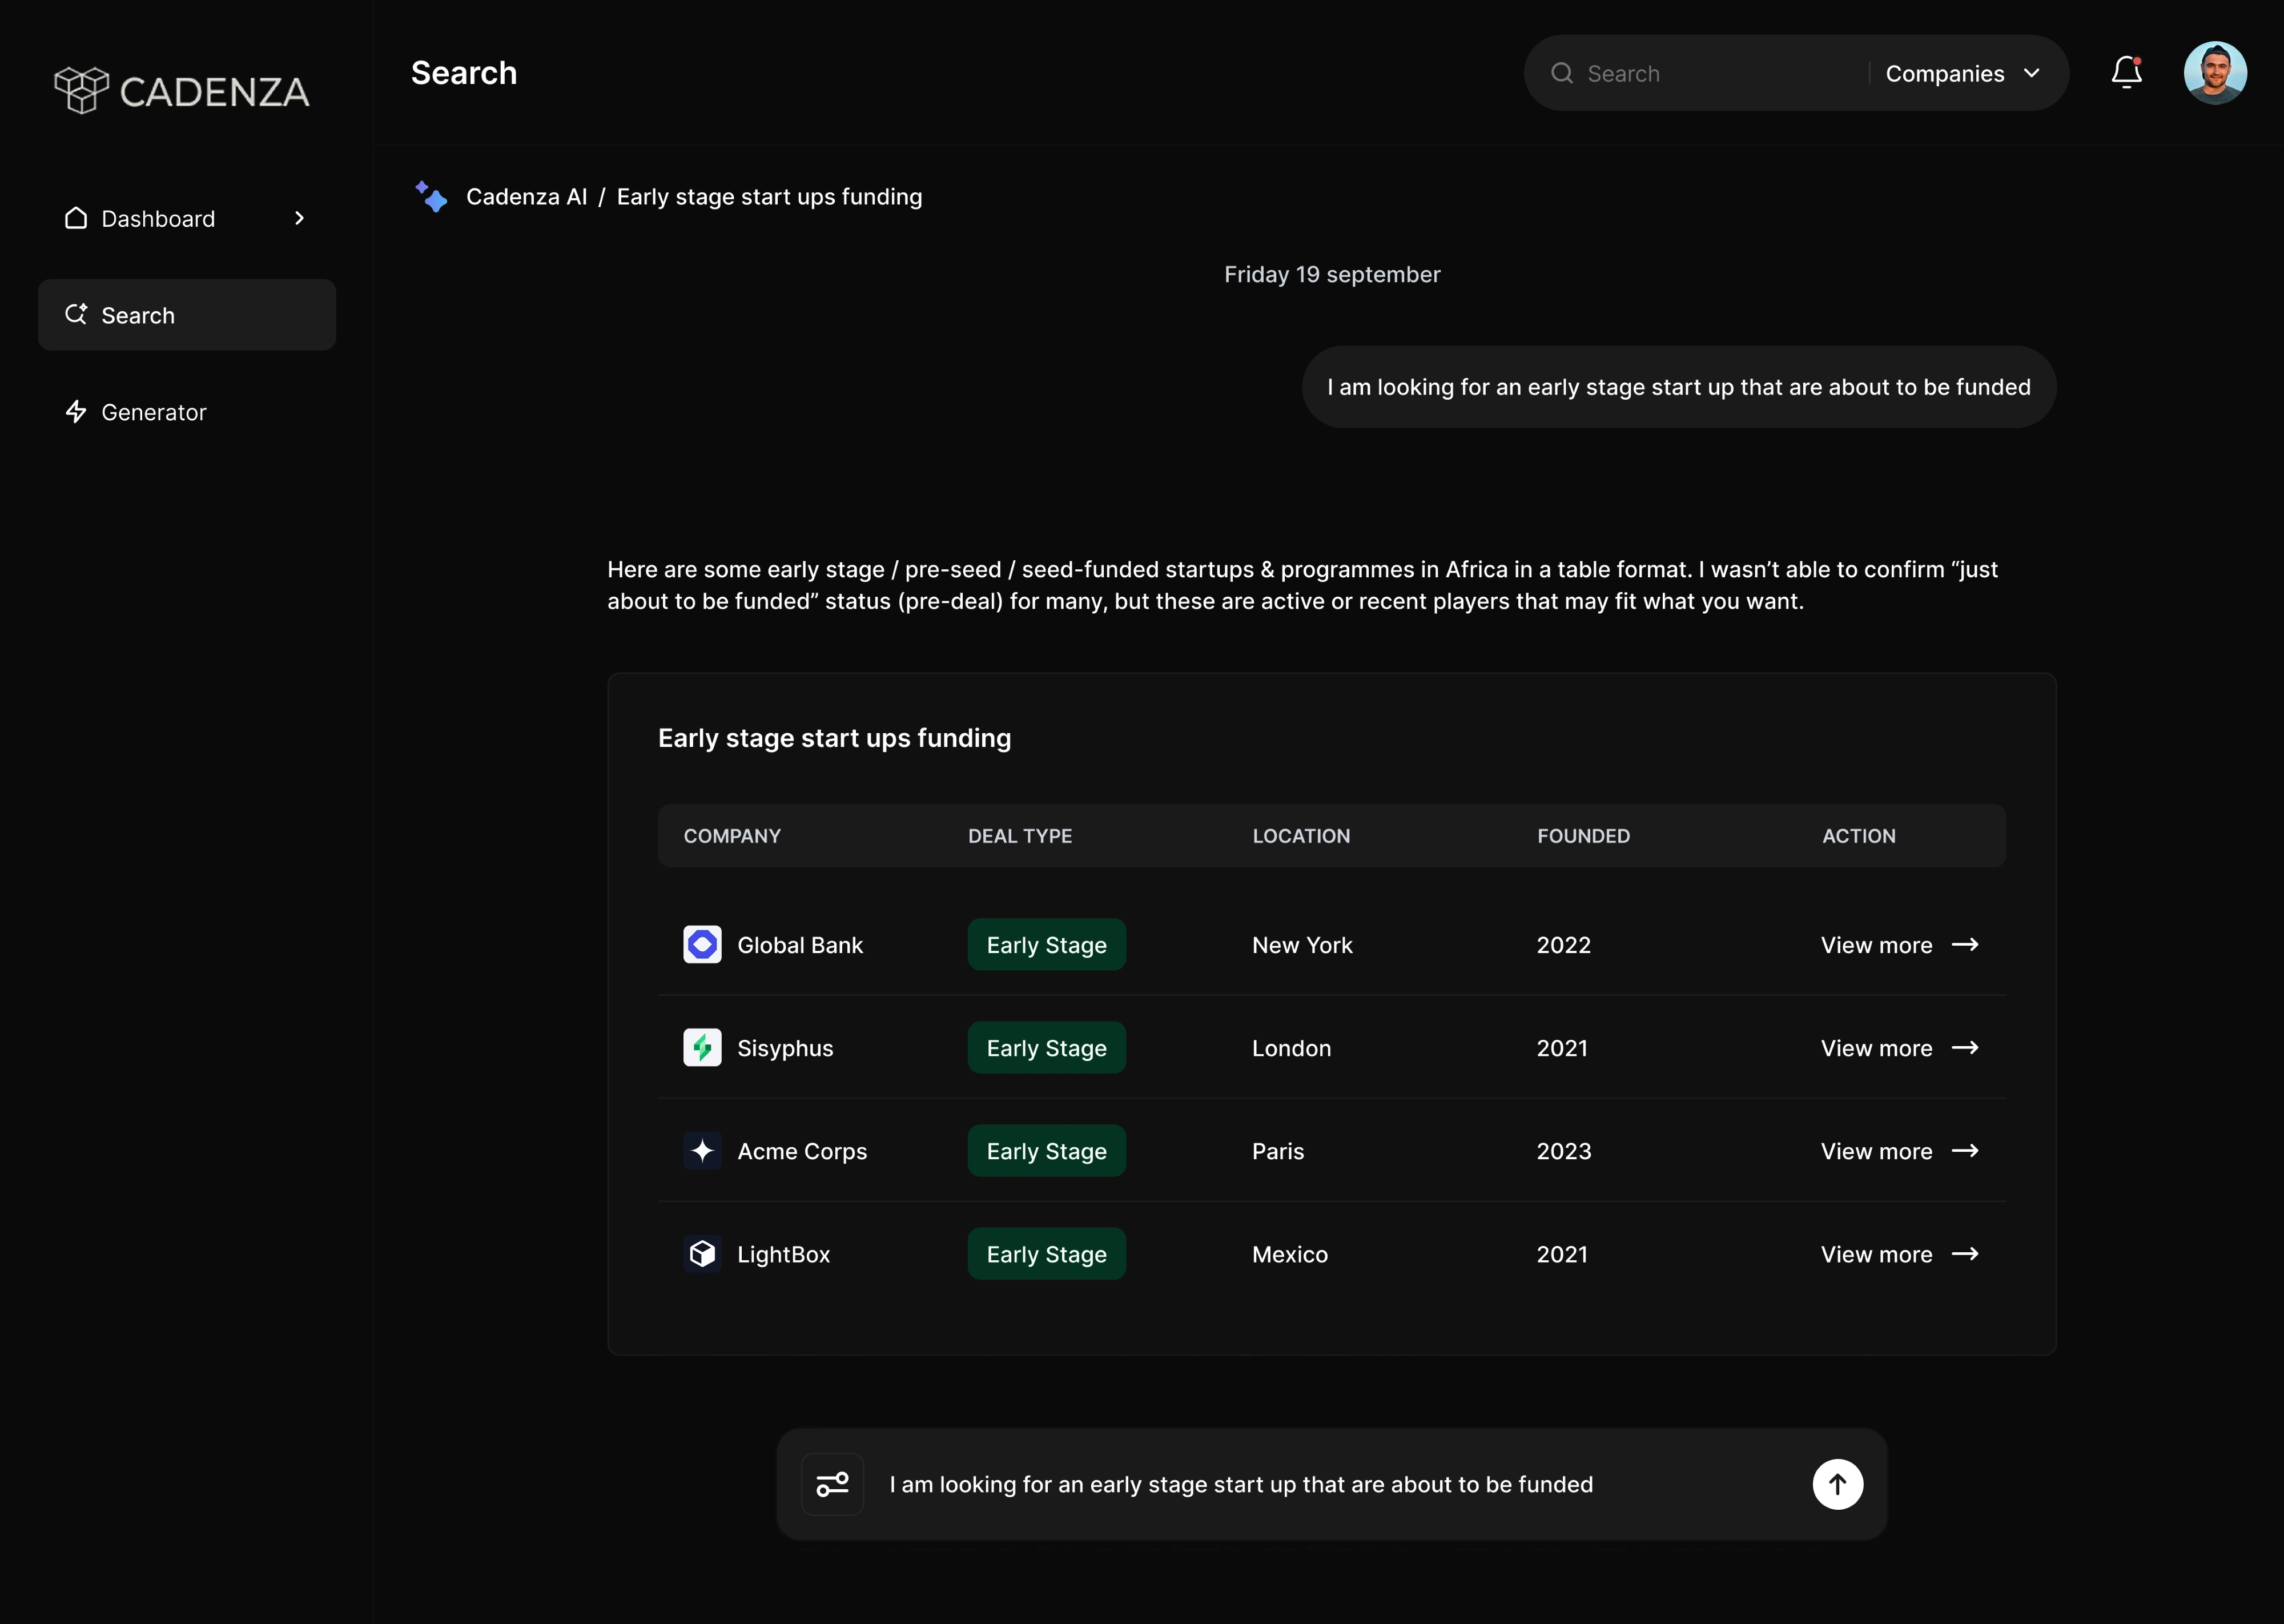Click View more for LightBox
The height and width of the screenshot is (1624, 2284).
[x=1898, y=1254]
